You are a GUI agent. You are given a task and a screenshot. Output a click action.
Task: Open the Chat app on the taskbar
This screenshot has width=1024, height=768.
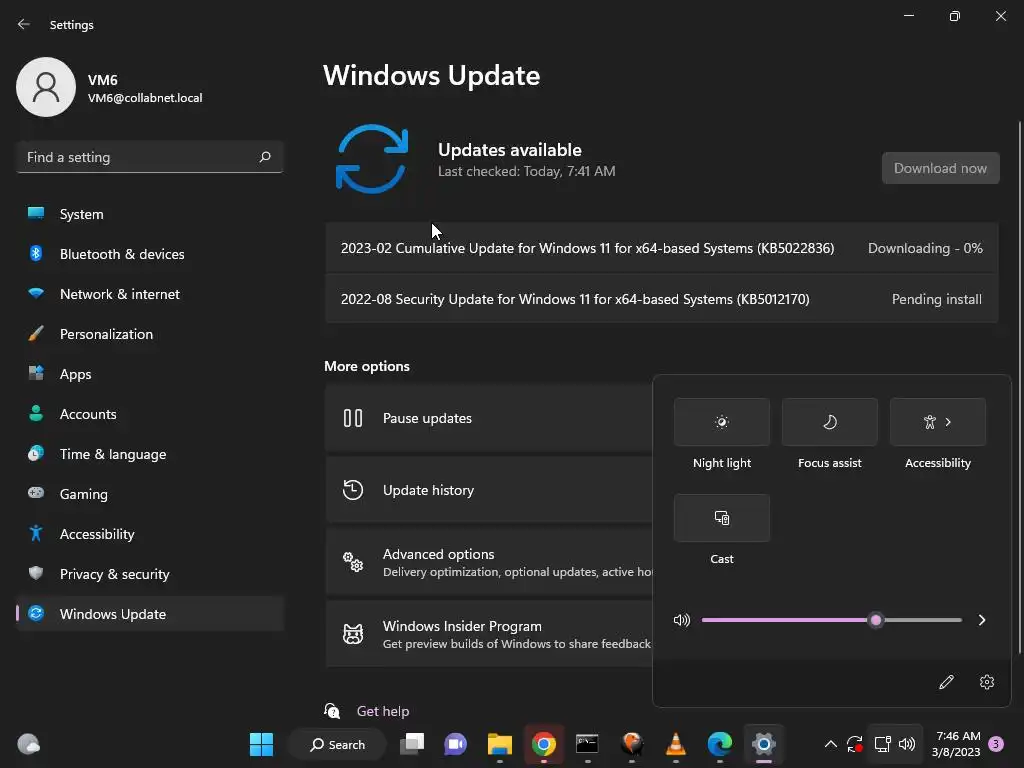pyautogui.click(x=456, y=744)
